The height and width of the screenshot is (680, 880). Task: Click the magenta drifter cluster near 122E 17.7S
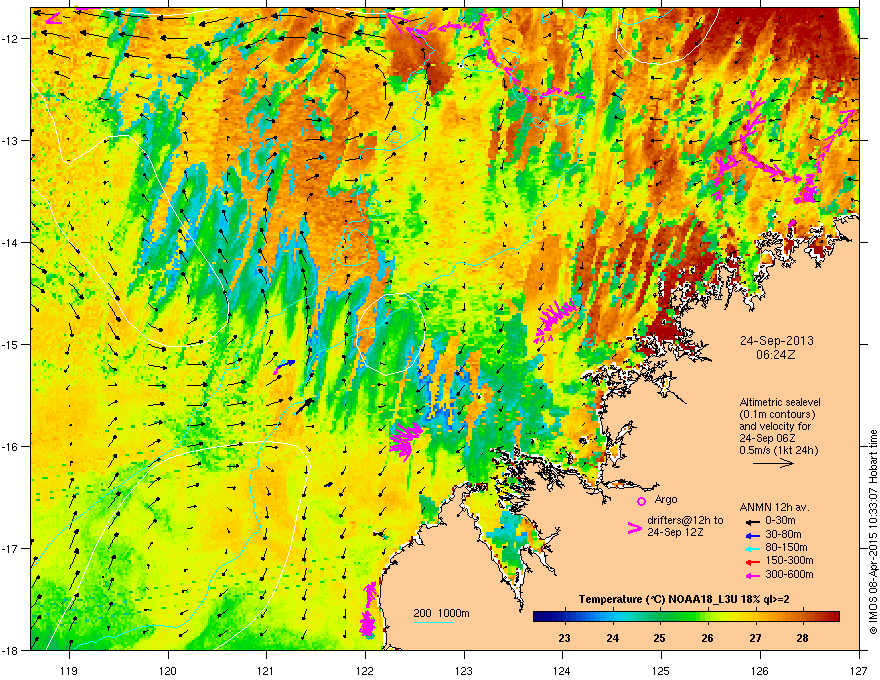click(368, 610)
